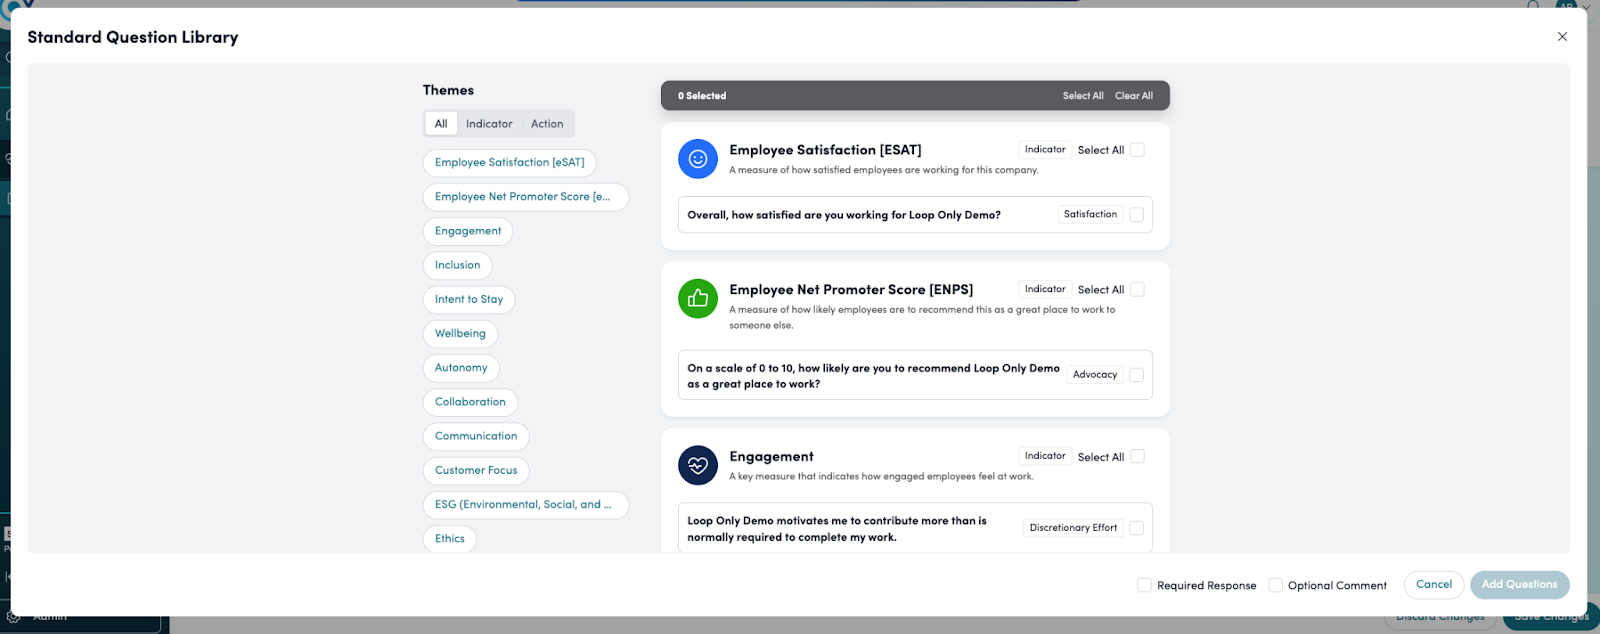The width and height of the screenshot is (1600, 634).
Task: Tick the Discretionary Effort question checkbox
Action: point(1136,528)
